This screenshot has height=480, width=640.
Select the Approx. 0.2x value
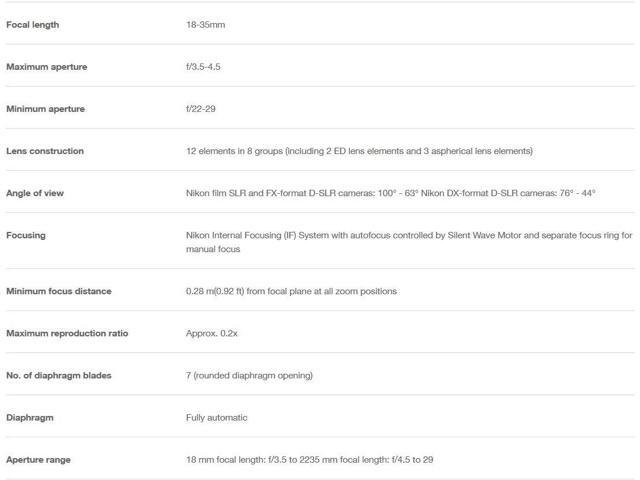212,333
